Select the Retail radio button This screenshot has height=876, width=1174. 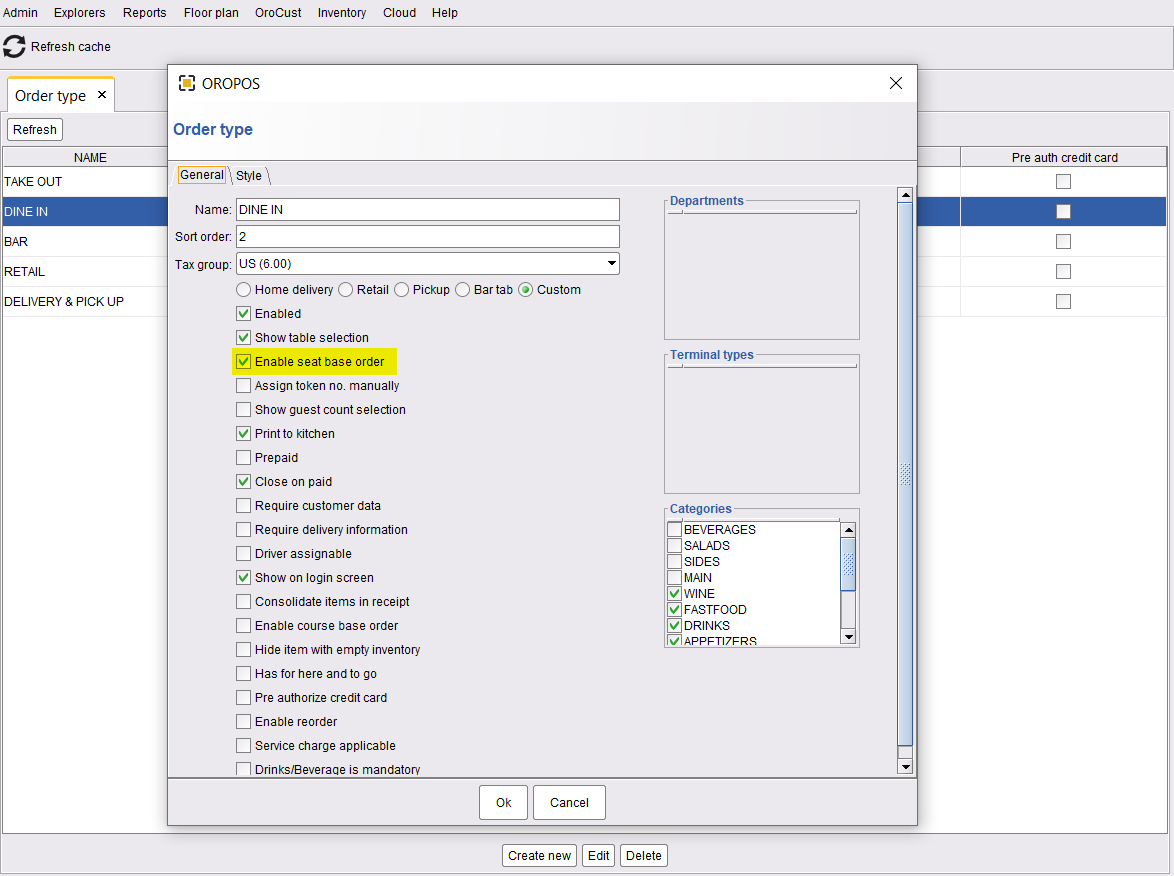coord(345,290)
